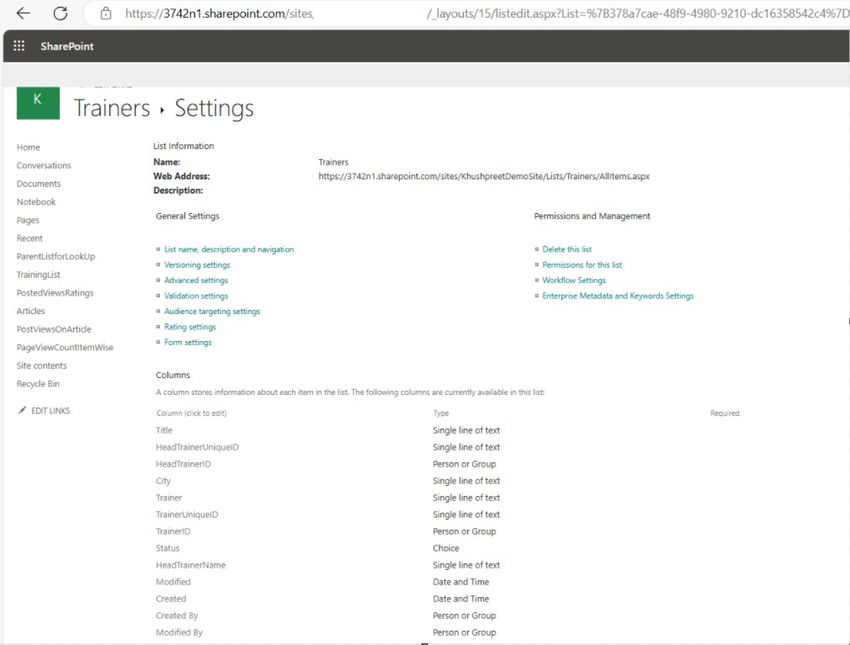This screenshot has height=645, width=850.
Task: Edit the HeadTrainerUniqueID column
Action: [197, 447]
